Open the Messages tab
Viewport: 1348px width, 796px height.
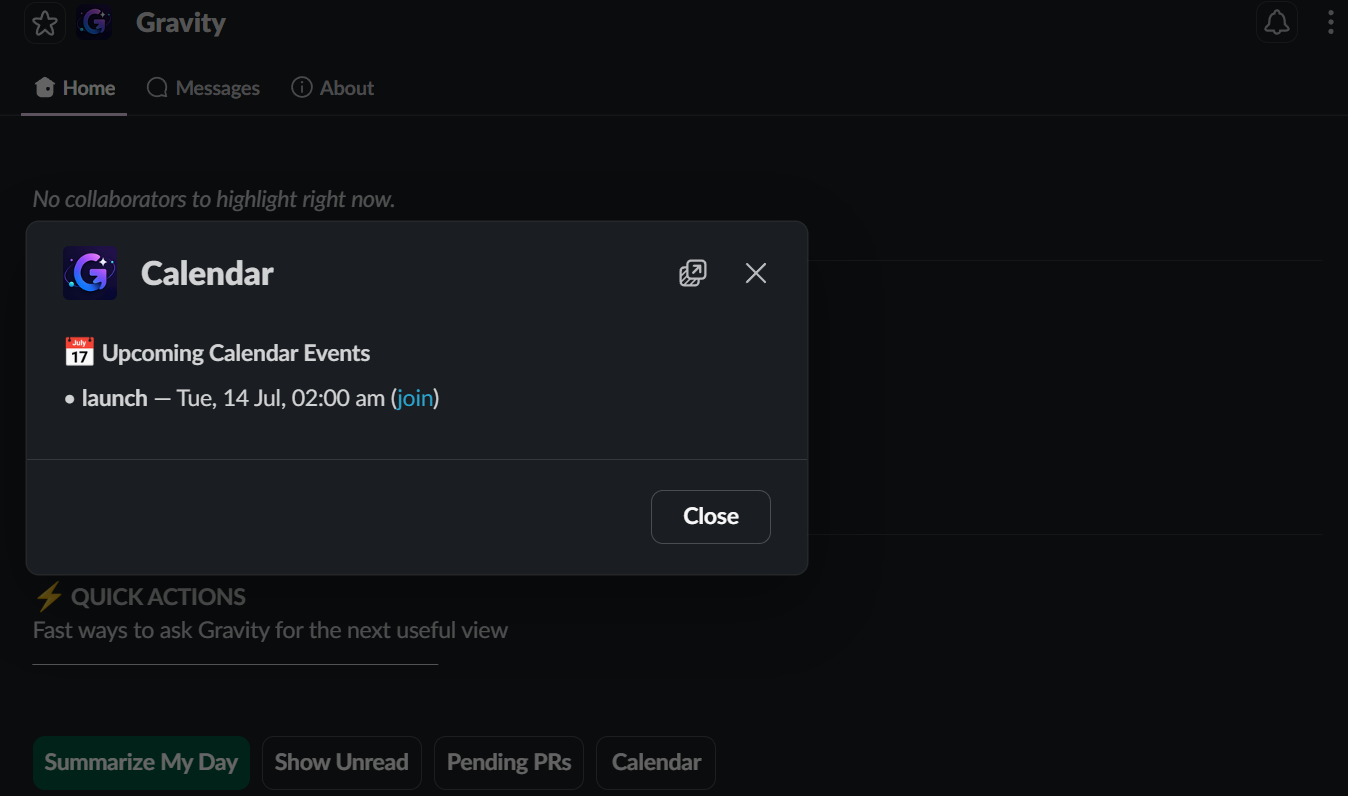tap(203, 88)
